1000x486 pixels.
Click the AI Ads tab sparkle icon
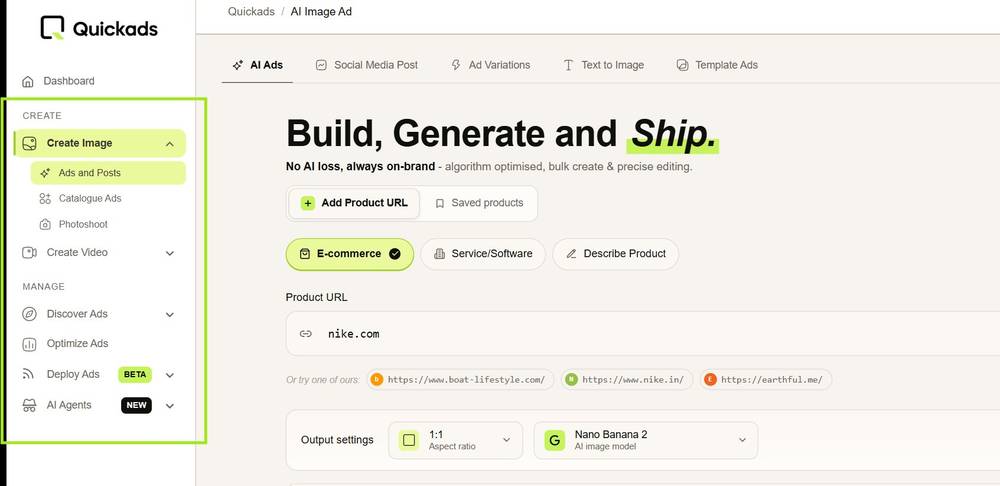coord(238,65)
